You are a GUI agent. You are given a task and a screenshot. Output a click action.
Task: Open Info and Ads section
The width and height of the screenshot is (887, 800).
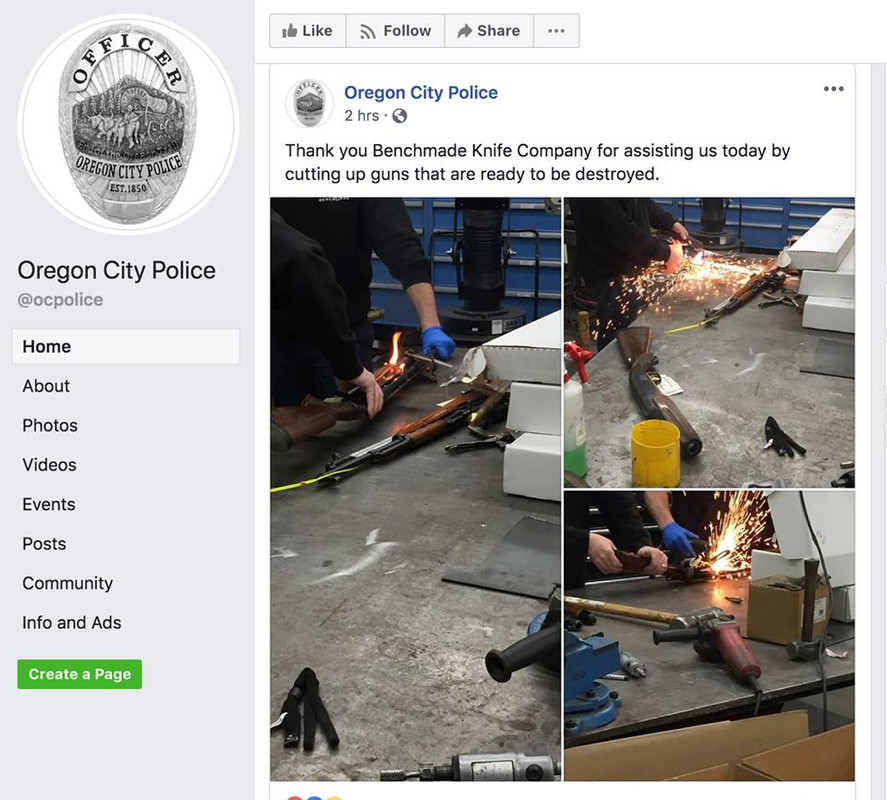(72, 623)
